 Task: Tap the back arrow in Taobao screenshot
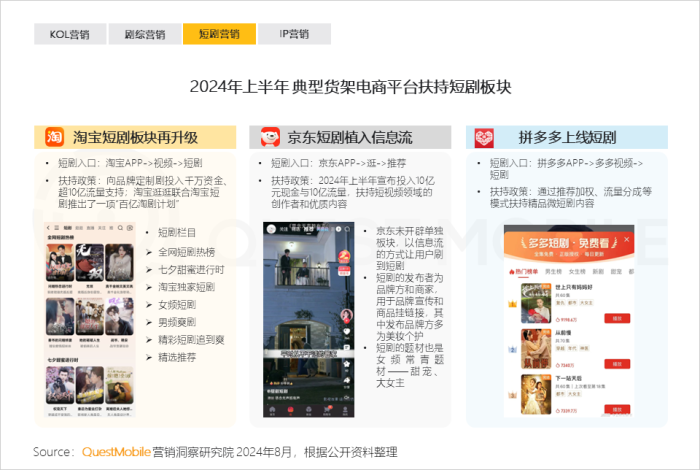click(x=49, y=230)
